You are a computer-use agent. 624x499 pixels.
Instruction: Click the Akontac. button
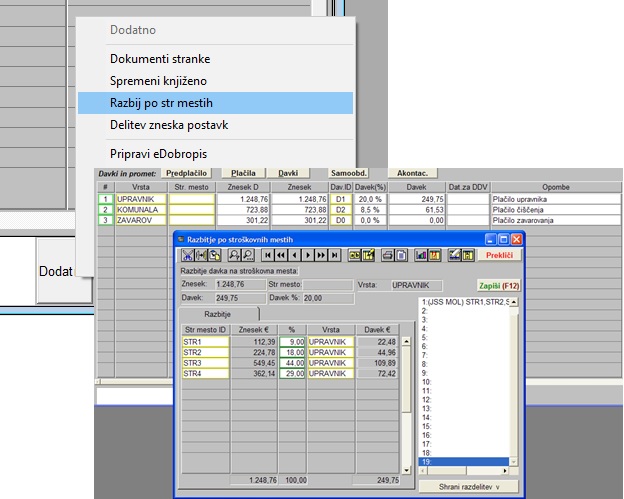tap(412, 173)
